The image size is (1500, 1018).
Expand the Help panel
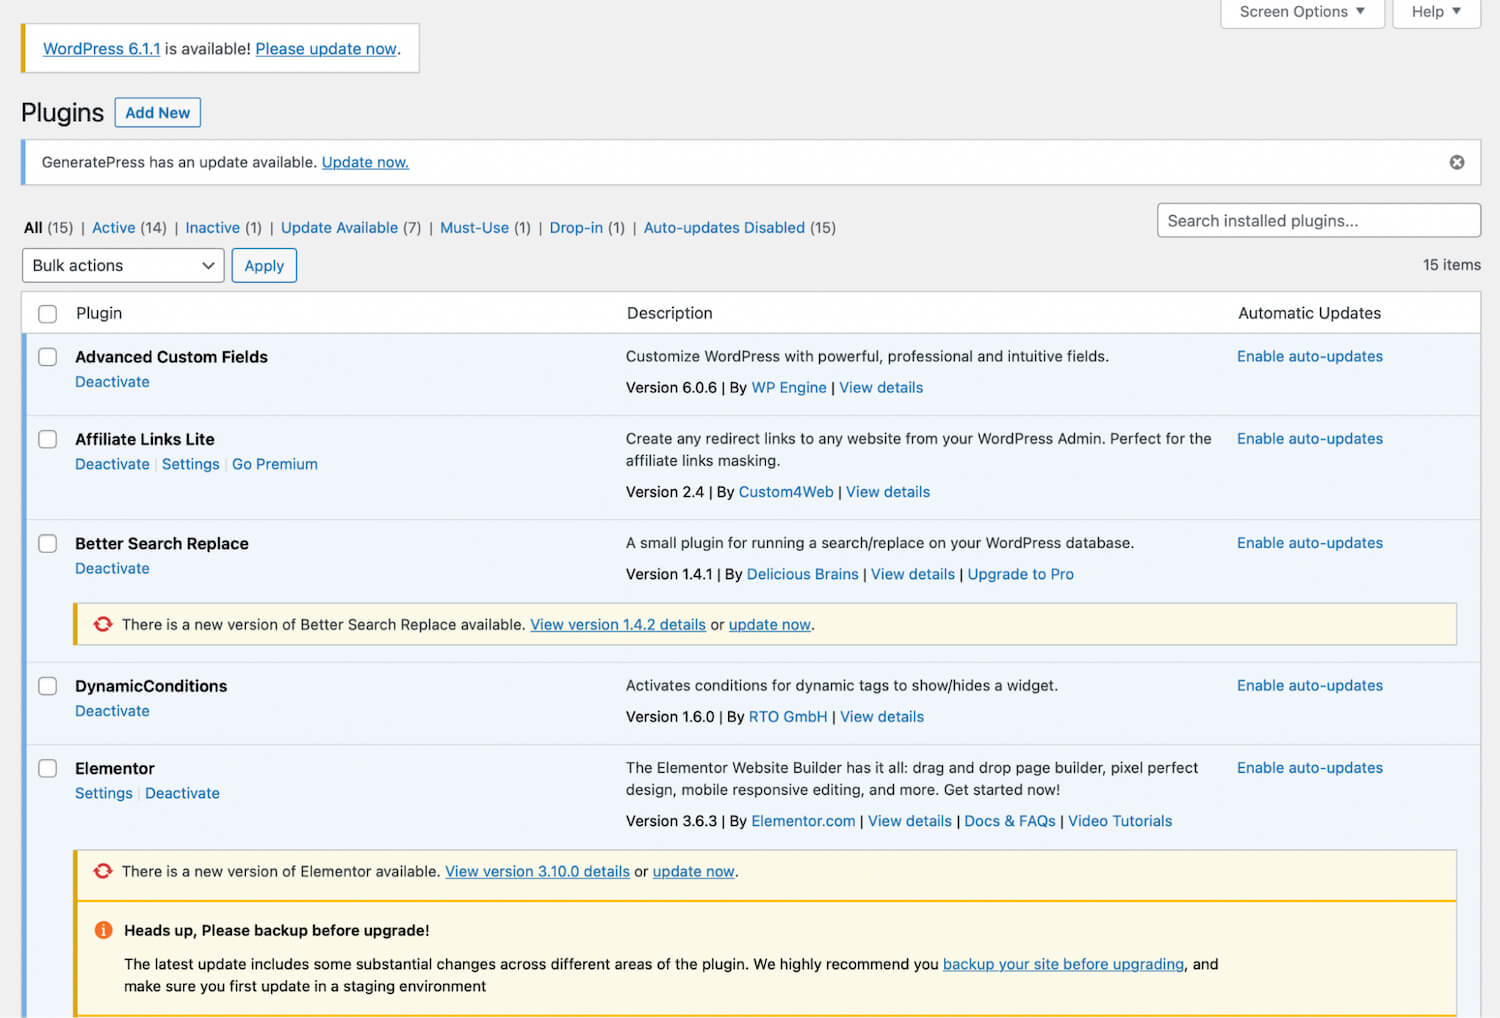click(x=1436, y=12)
